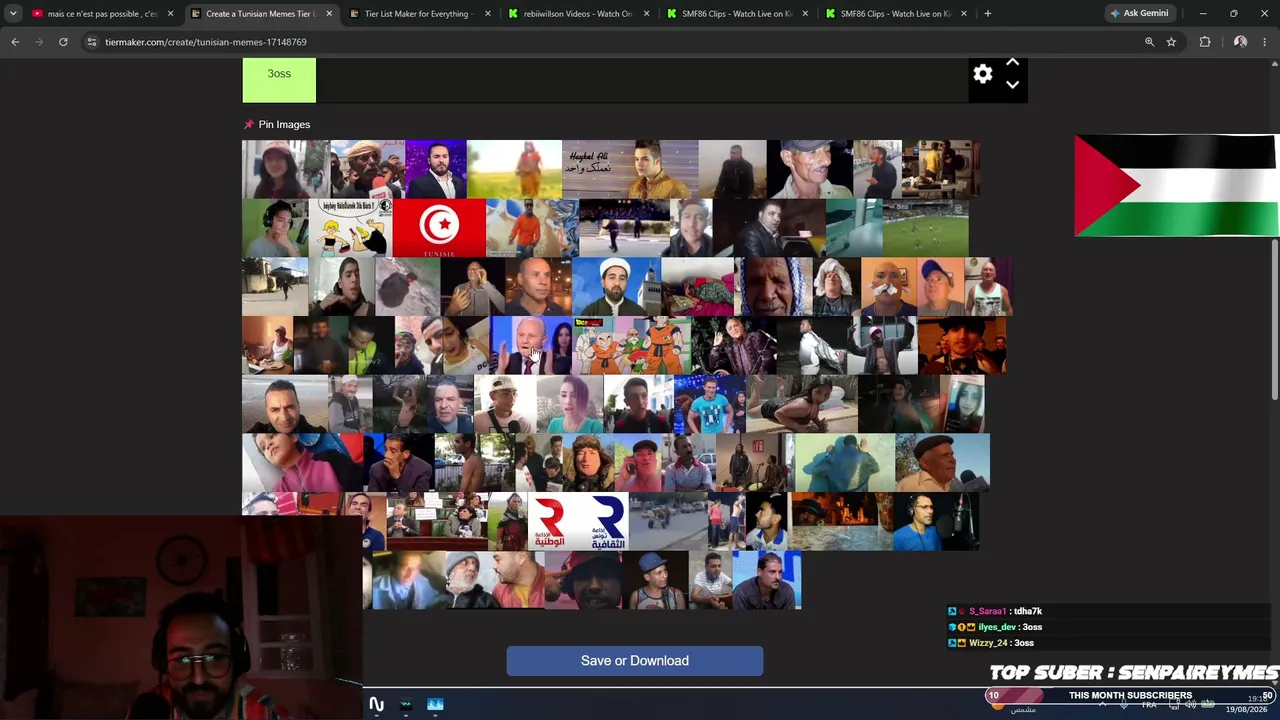Expand the tab search dropdown
Screen dimensions: 1280x720
(x=13, y=14)
